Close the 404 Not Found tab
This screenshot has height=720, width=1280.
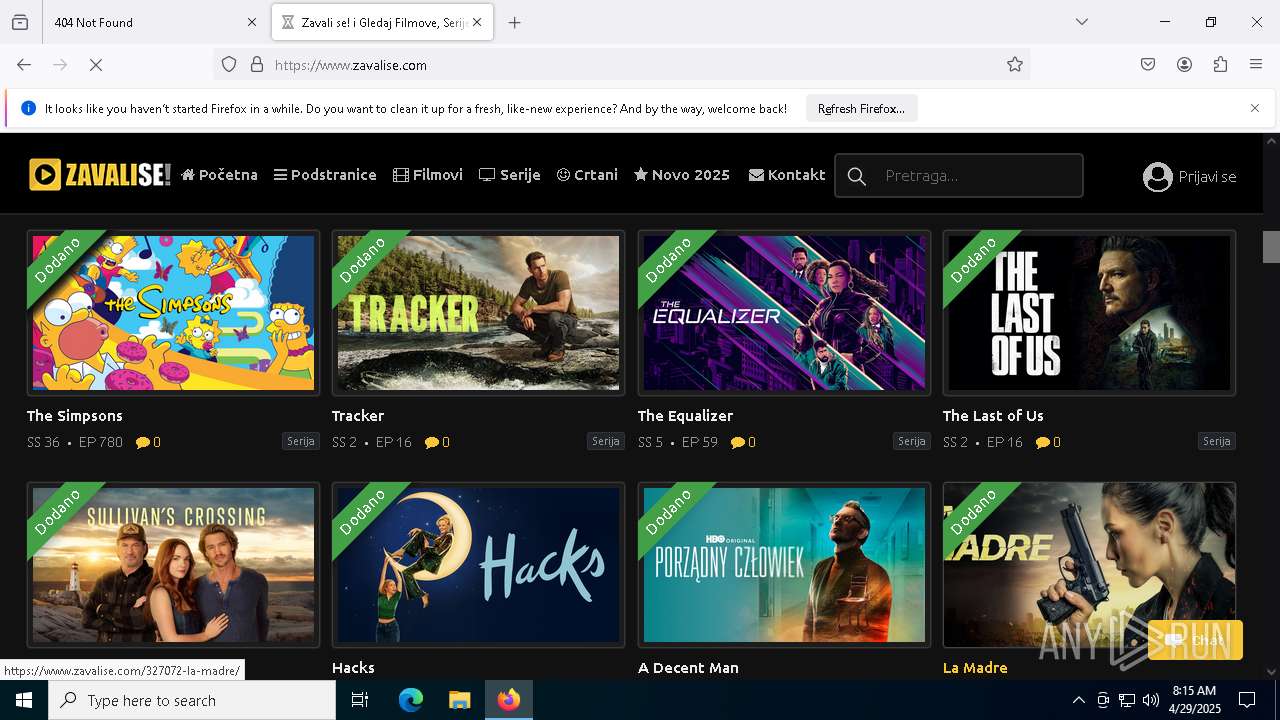252,22
